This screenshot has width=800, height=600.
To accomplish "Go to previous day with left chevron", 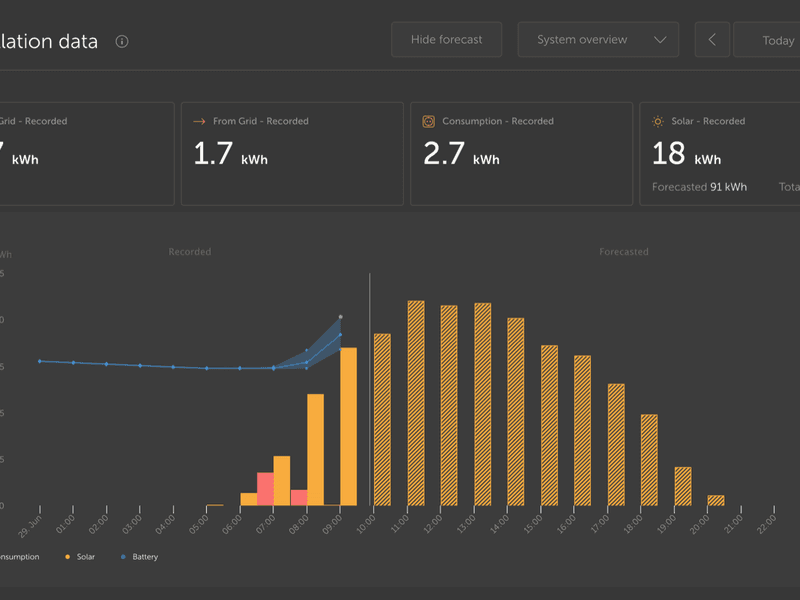I will click(x=712, y=39).
